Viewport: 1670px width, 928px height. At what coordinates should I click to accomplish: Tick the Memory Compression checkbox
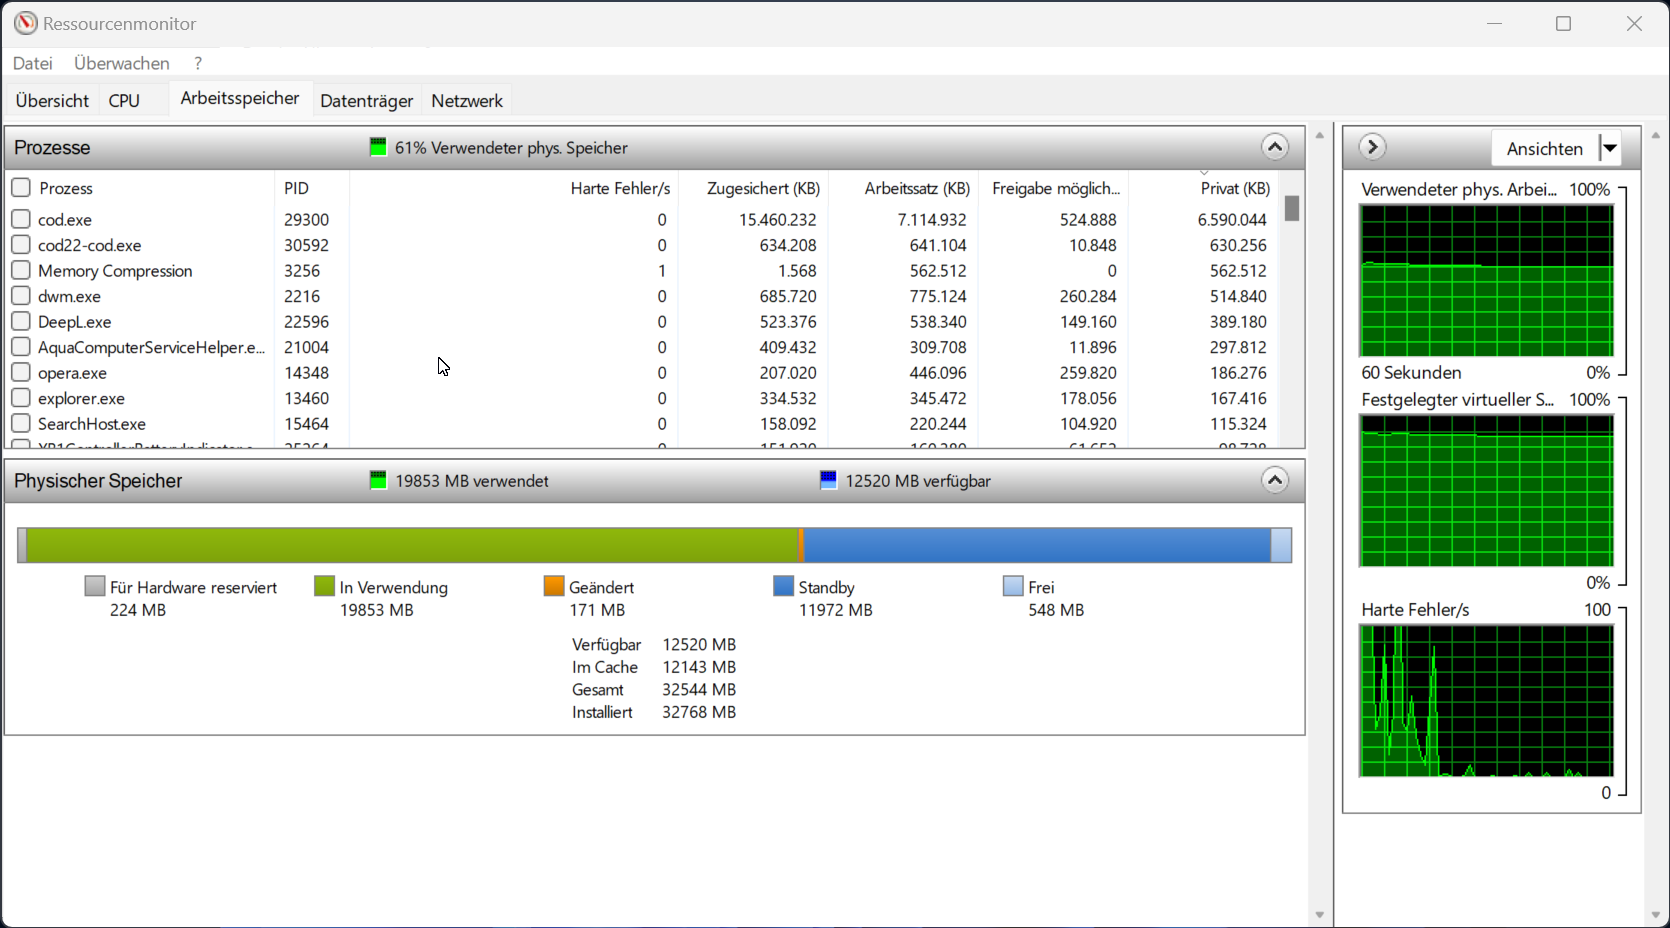point(21,270)
